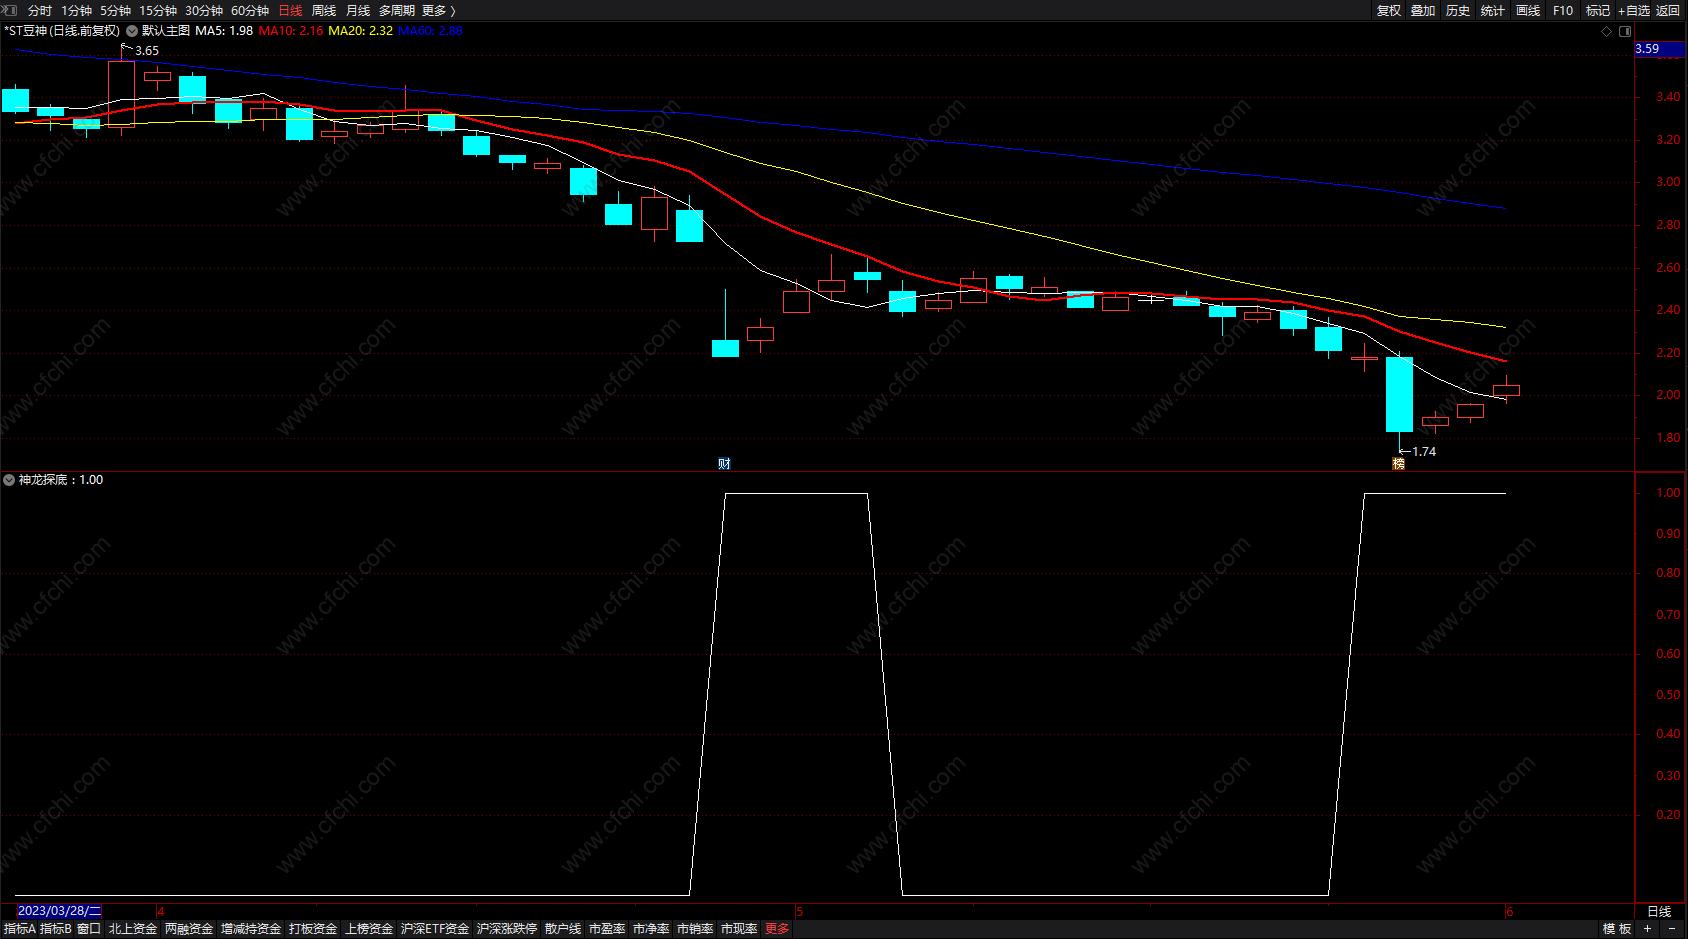Click the 日线 period label at axis corner
The image size is (1688, 939).
coord(1659,912)
